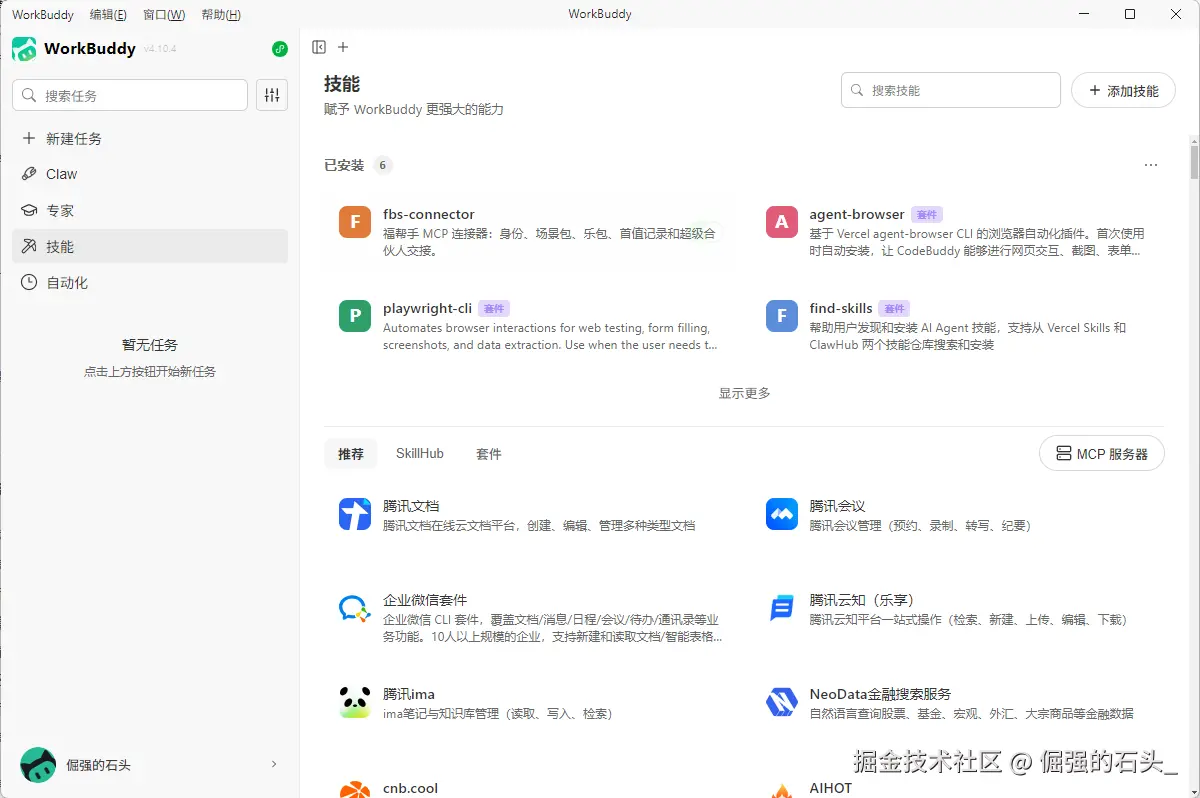
Task: Open the 窗口(W) menu
Action: pyautogui.click(x=164, y=15)
